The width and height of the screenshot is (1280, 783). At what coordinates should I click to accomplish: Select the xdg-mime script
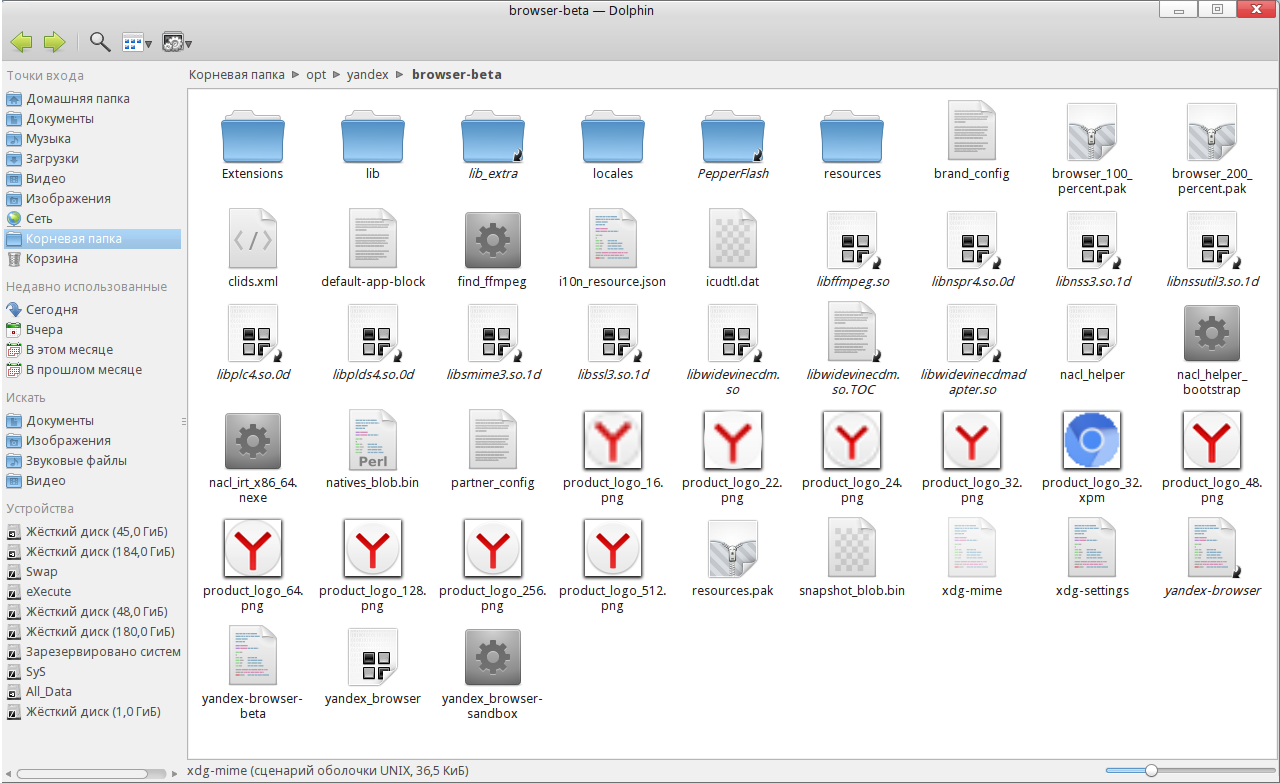coord(972,558)
